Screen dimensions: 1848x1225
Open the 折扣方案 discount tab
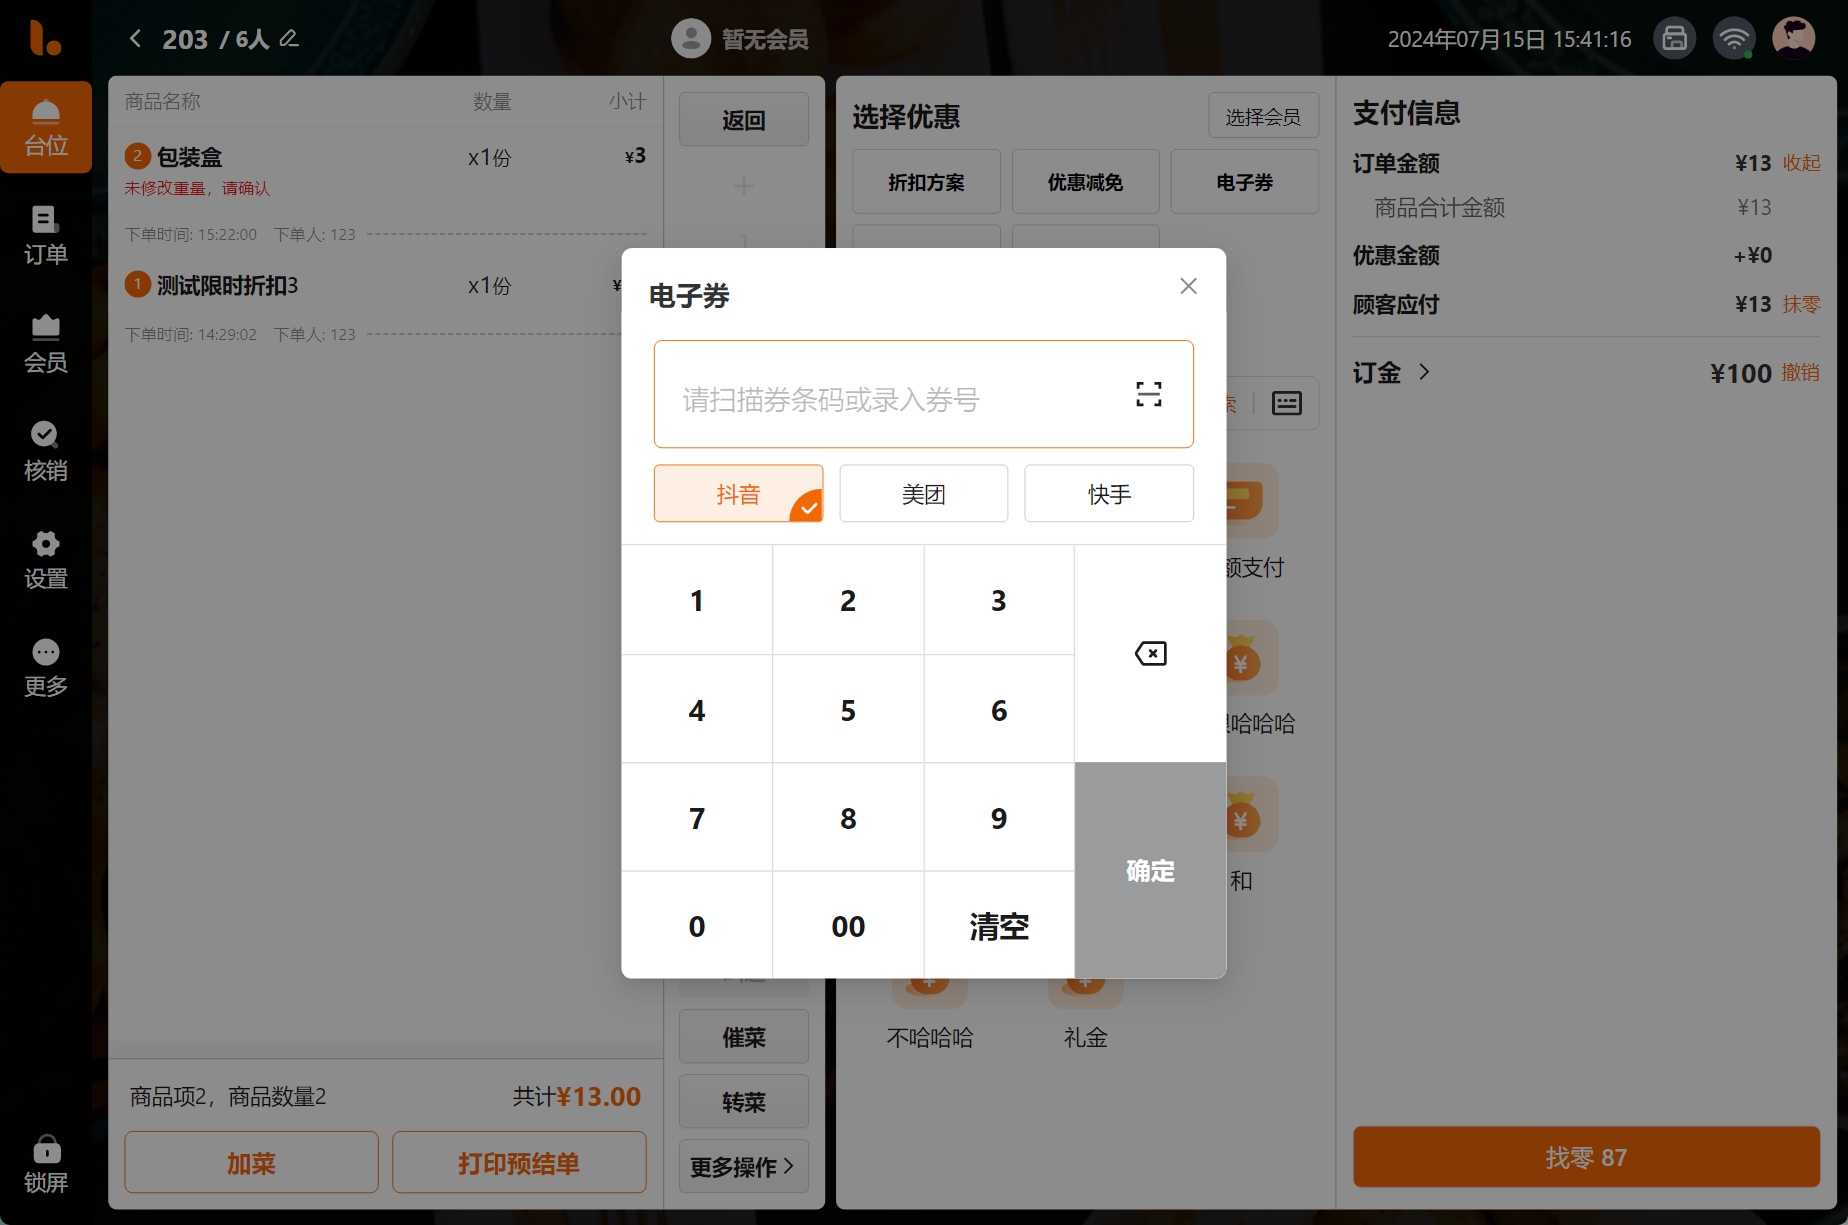pyautogui.click(x=926, y=182)
